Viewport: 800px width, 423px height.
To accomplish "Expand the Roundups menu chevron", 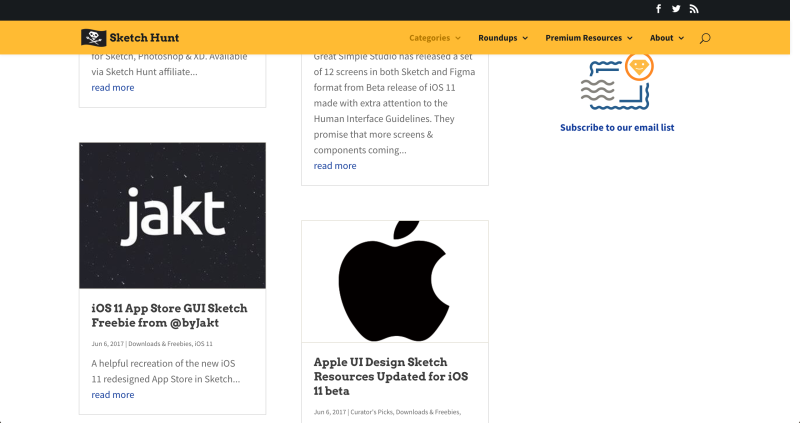I will pyautogui.click(x=525, y=38).
